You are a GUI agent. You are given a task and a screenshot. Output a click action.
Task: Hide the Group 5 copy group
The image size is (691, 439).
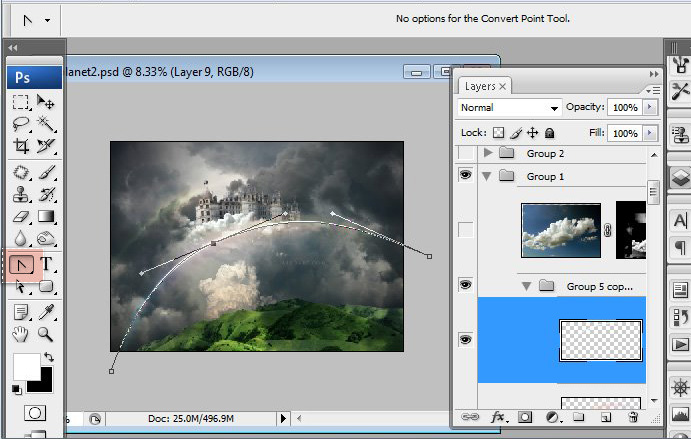point(465,285)
